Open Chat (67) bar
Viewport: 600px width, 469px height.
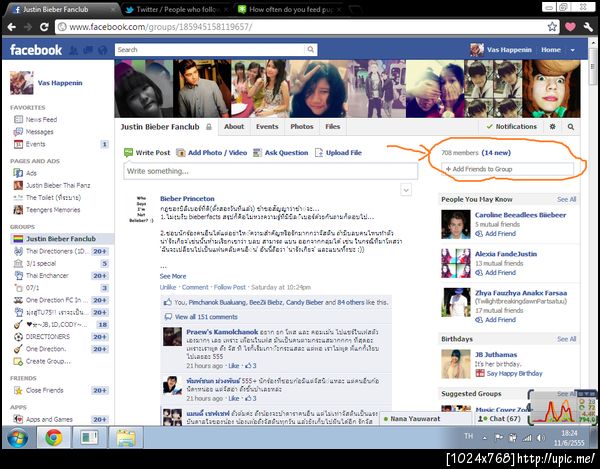[x=501, y=419]
